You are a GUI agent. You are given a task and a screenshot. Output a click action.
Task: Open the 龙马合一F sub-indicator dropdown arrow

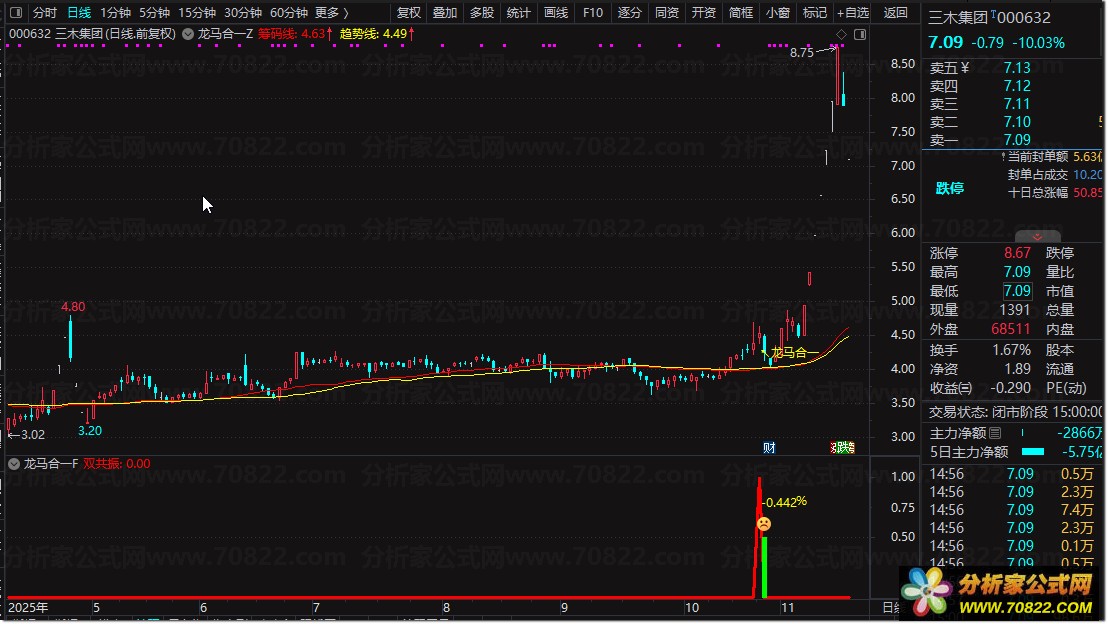(x=14, y=464)
